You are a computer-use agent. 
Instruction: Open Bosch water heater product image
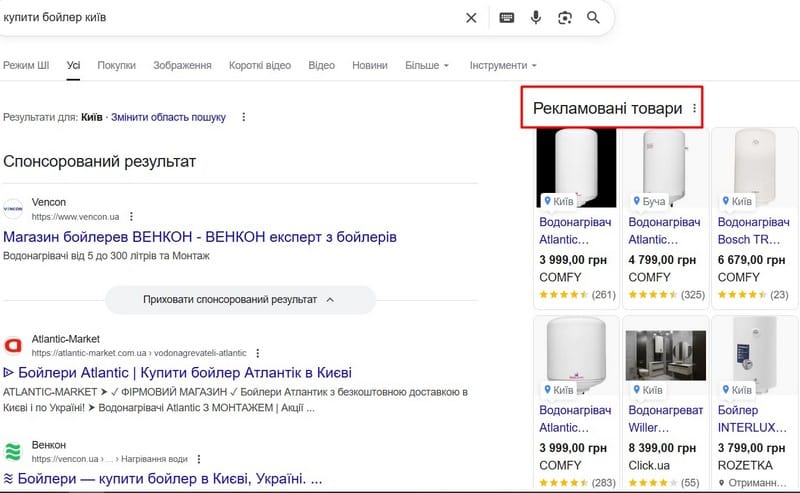click(x=755, y=168)
